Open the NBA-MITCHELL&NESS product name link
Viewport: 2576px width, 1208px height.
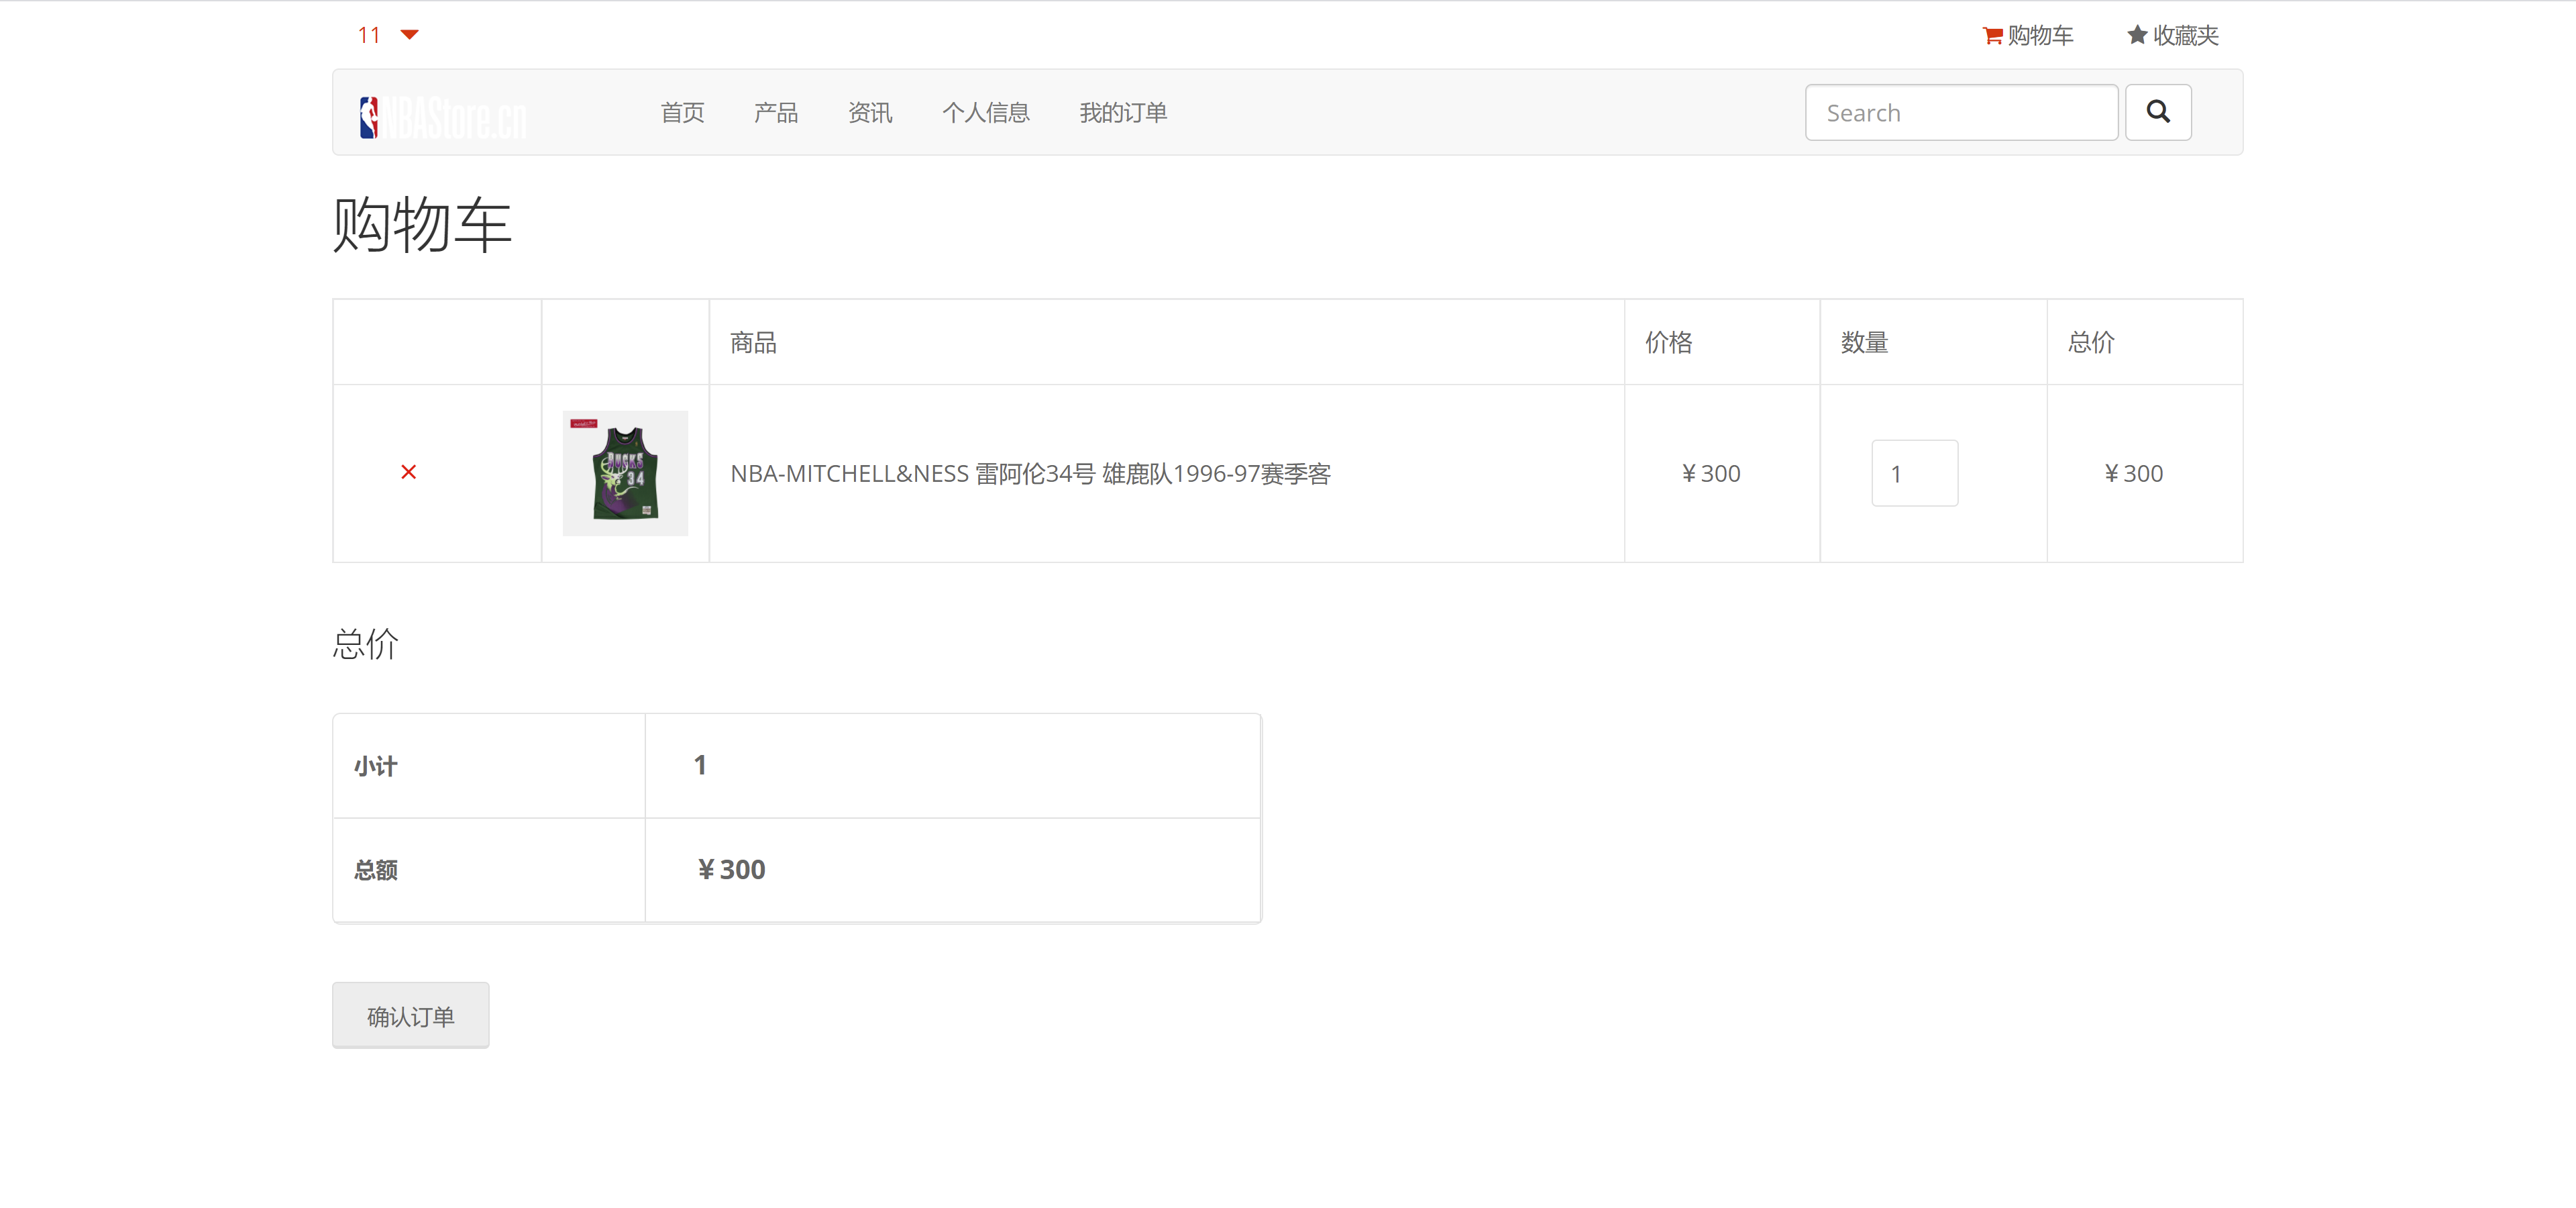point(1030,473)
